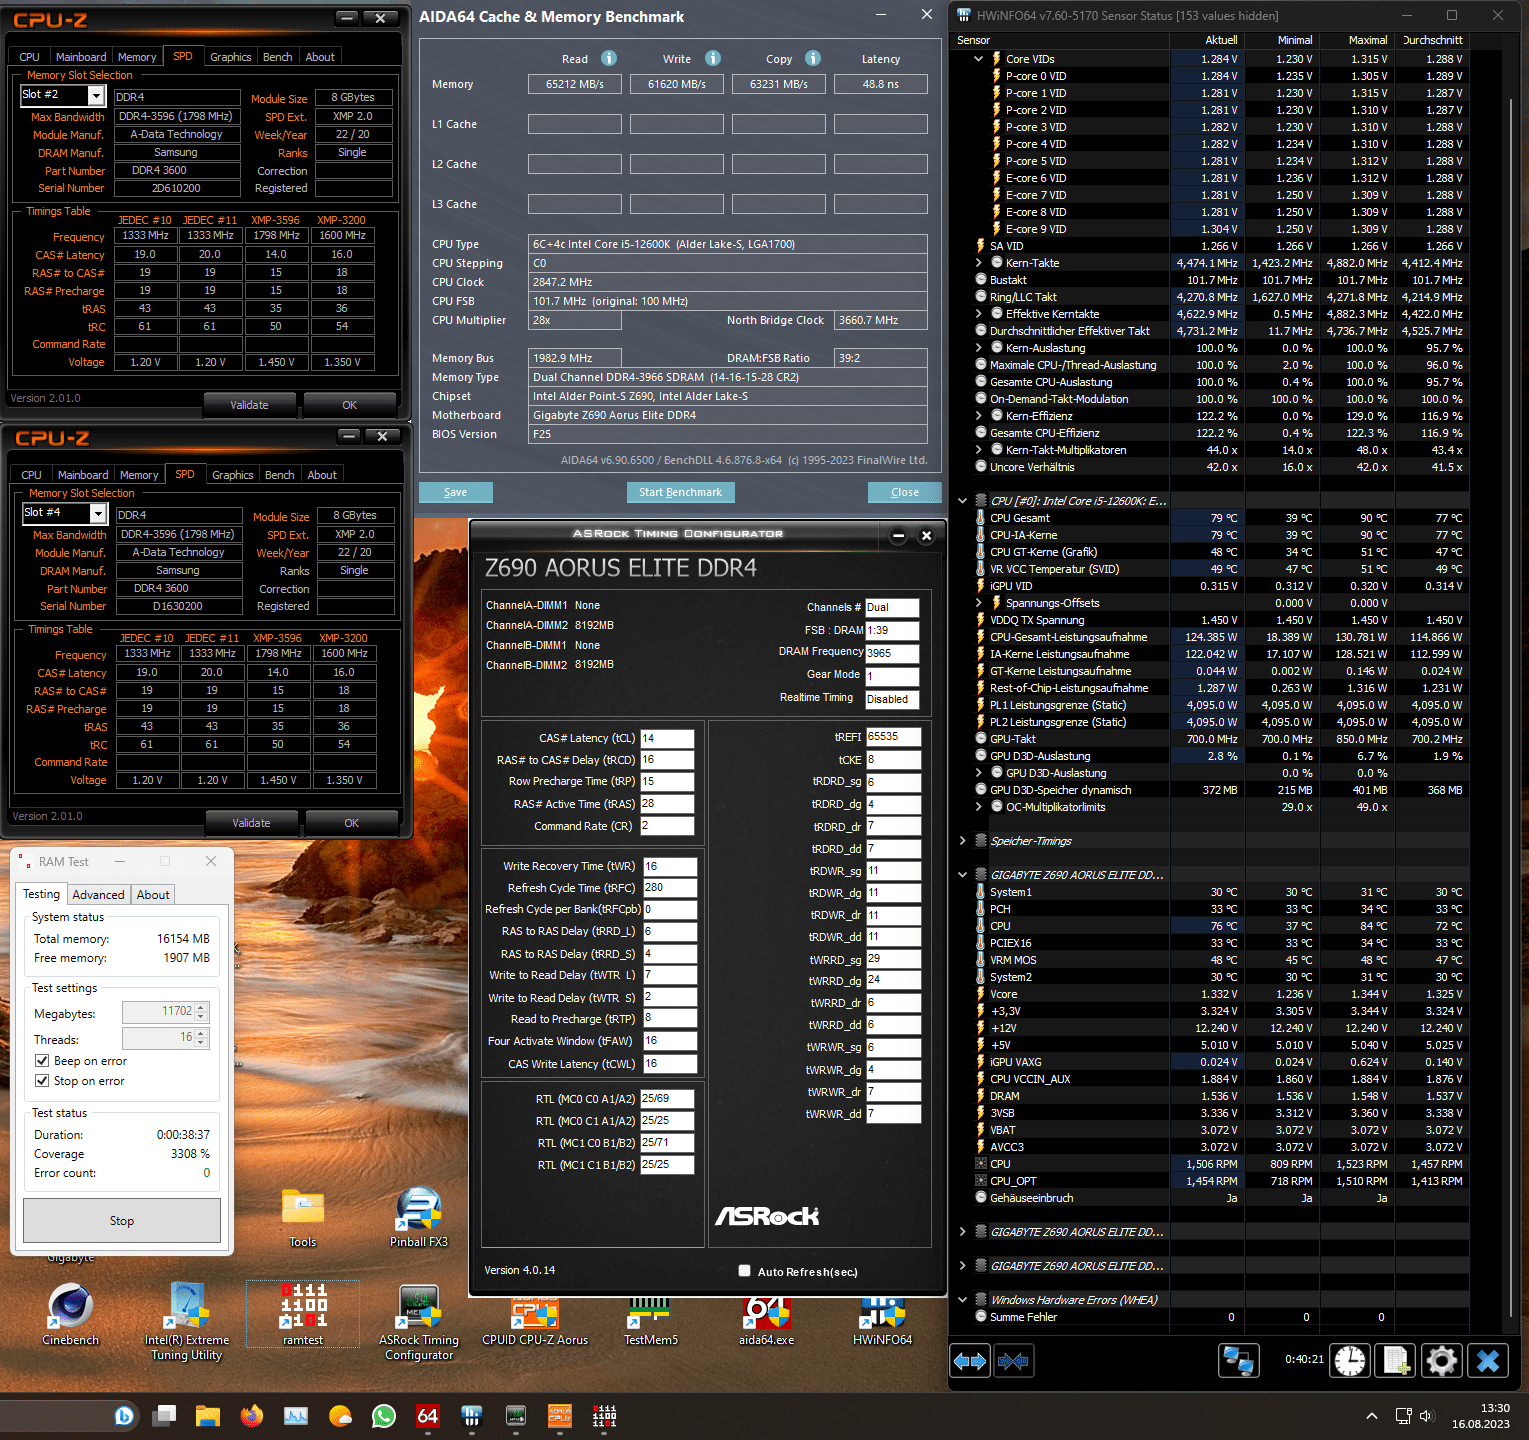Click HWiNFO blue X close-sensors icon
The height and width of the screenshot is (1440, 1529).
click(1488, 1361)
